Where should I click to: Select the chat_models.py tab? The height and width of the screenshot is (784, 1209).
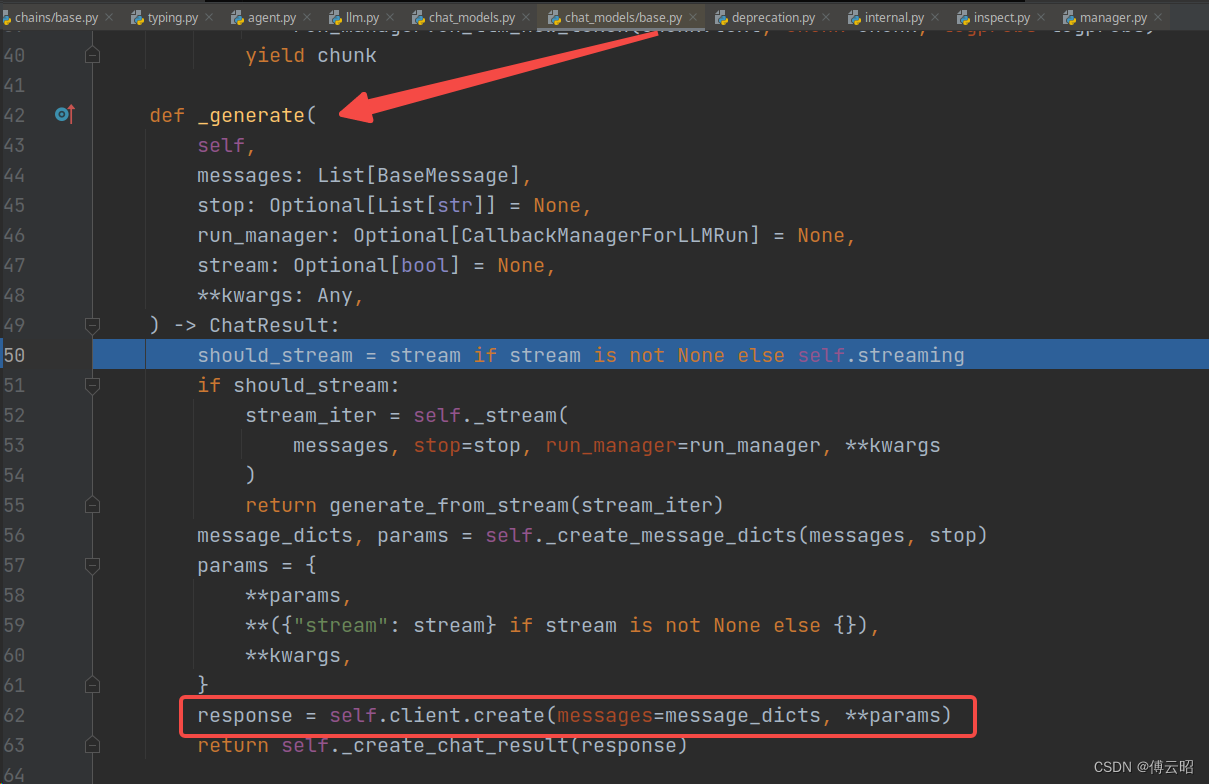pyautogui.click(x=471, y=18)
